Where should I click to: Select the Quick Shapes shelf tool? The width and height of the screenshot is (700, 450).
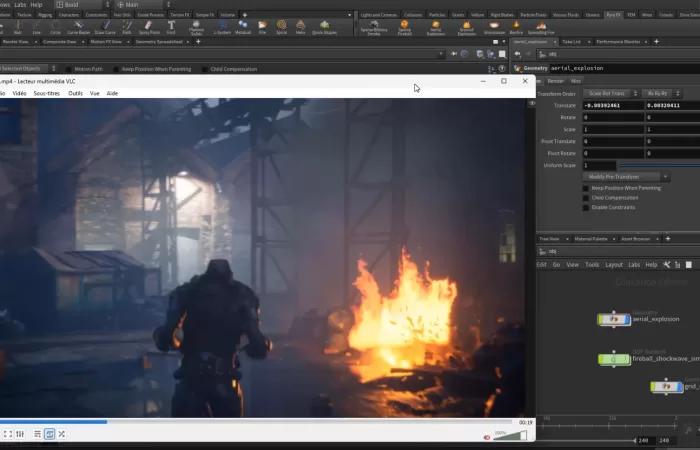pos(325,27)
